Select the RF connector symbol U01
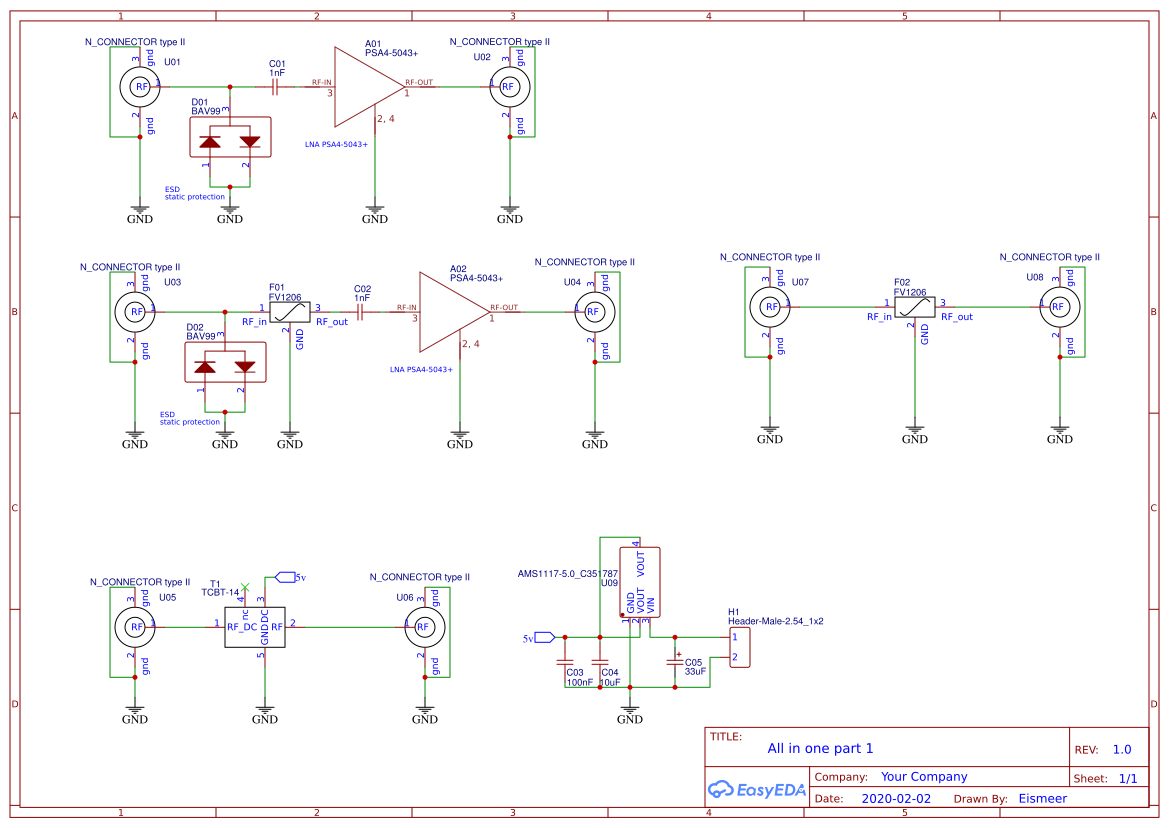Screen dimensions: 1169x828 coord(139,86)
